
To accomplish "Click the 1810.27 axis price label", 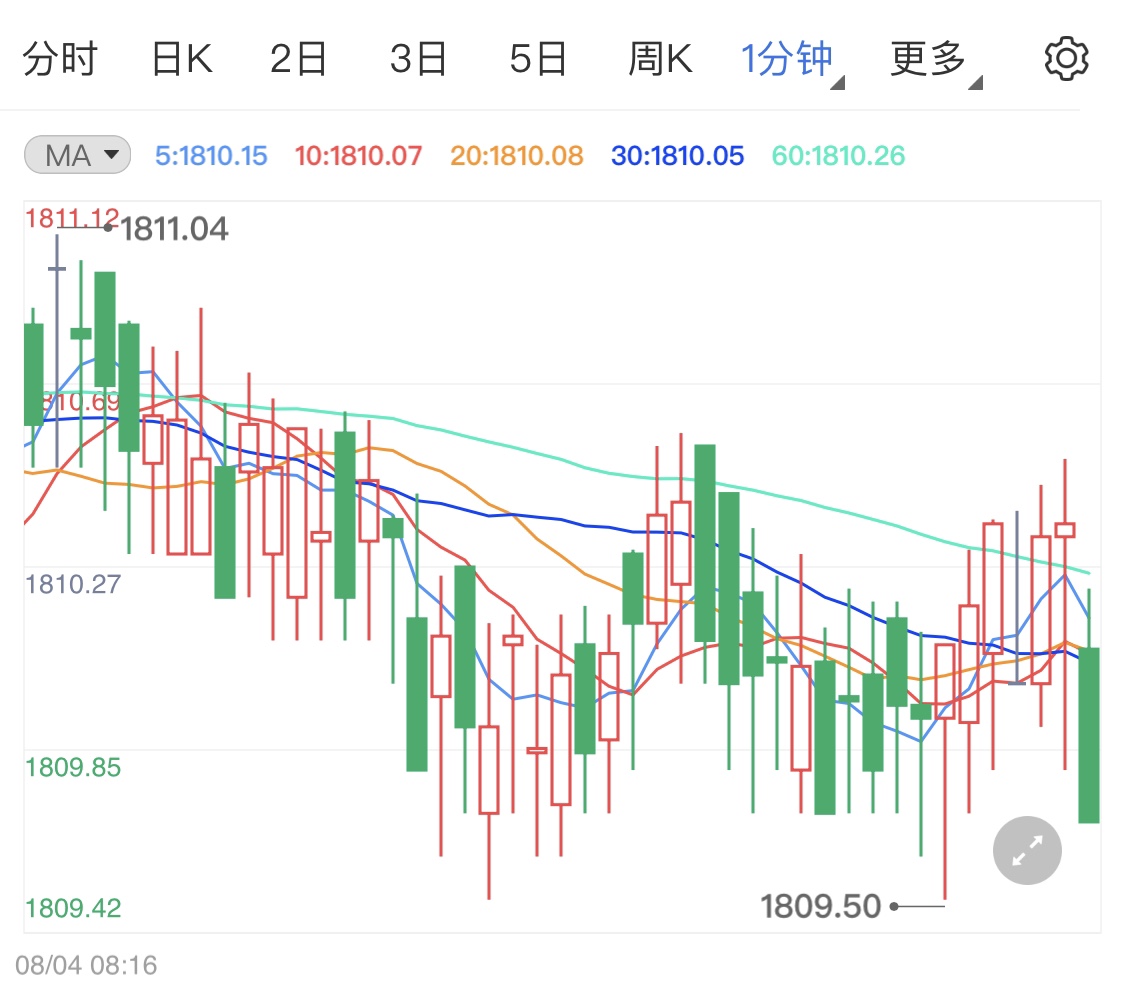I will [73, 584].
